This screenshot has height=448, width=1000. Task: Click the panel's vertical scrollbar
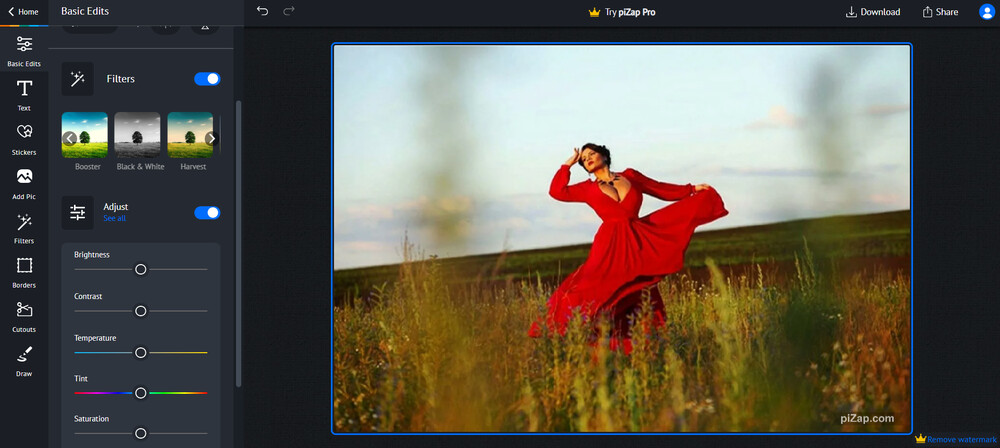pos(239,243)
